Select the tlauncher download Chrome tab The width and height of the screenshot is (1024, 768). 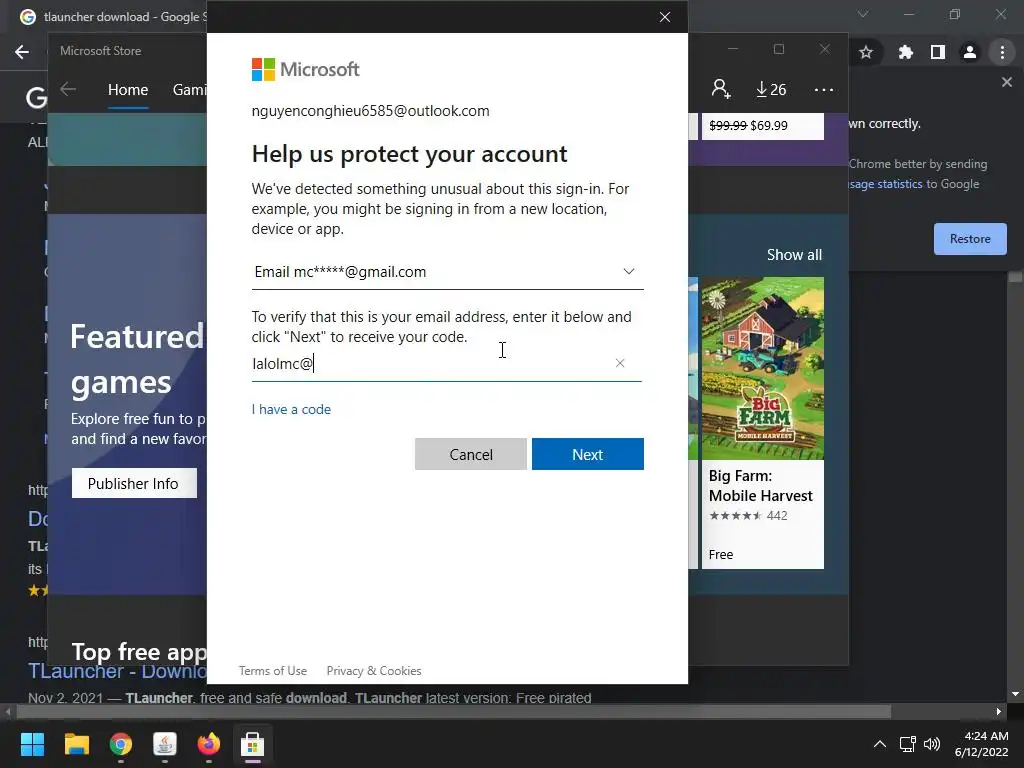pos(111,17)
